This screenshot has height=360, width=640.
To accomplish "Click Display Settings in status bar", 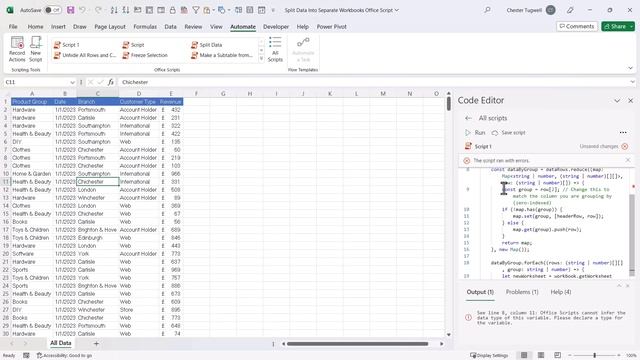I will (x=489, y=355).
